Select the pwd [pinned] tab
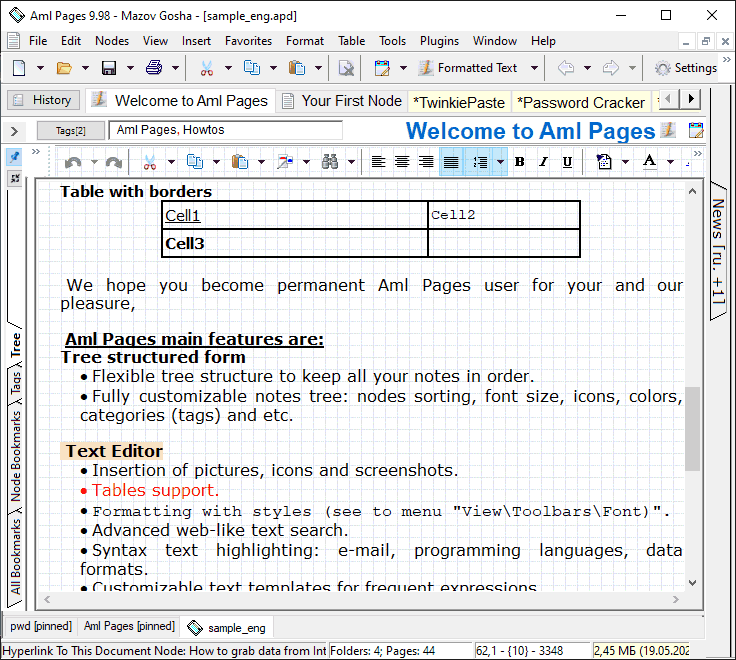Screen dimensions: 736x660 point(41,626)
